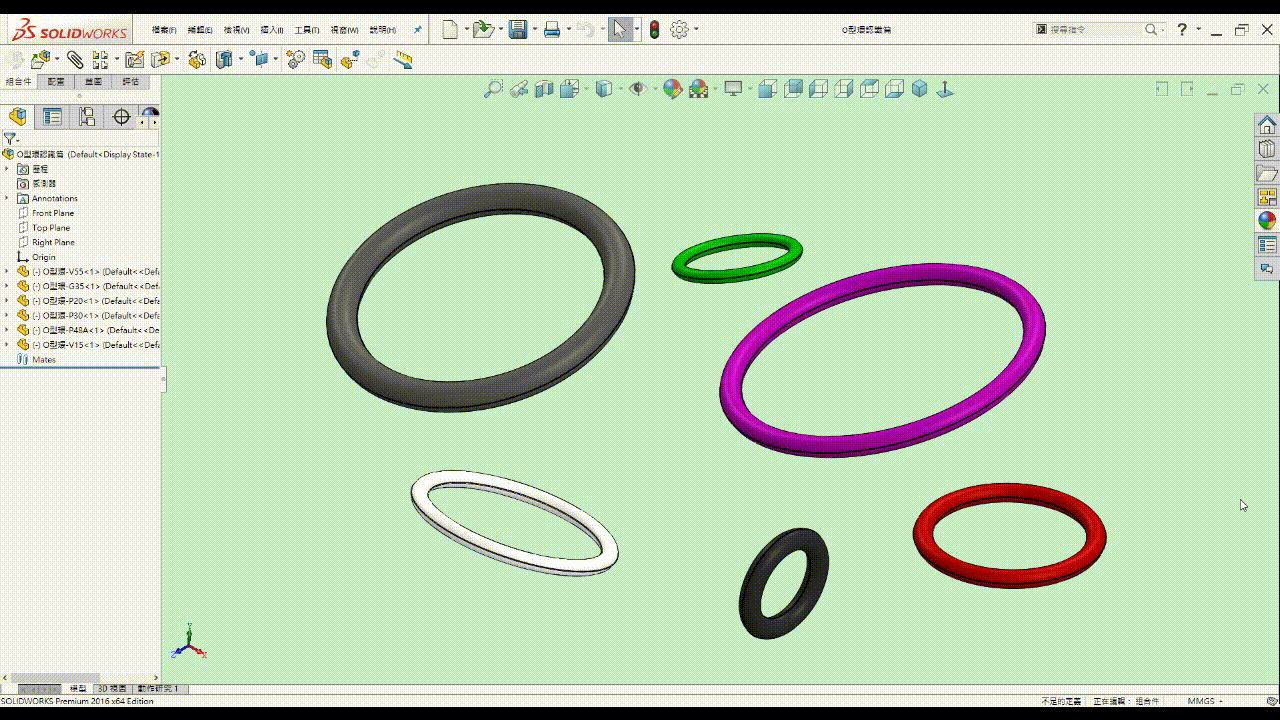Switch to the 評估 tab

pos(131,82)
